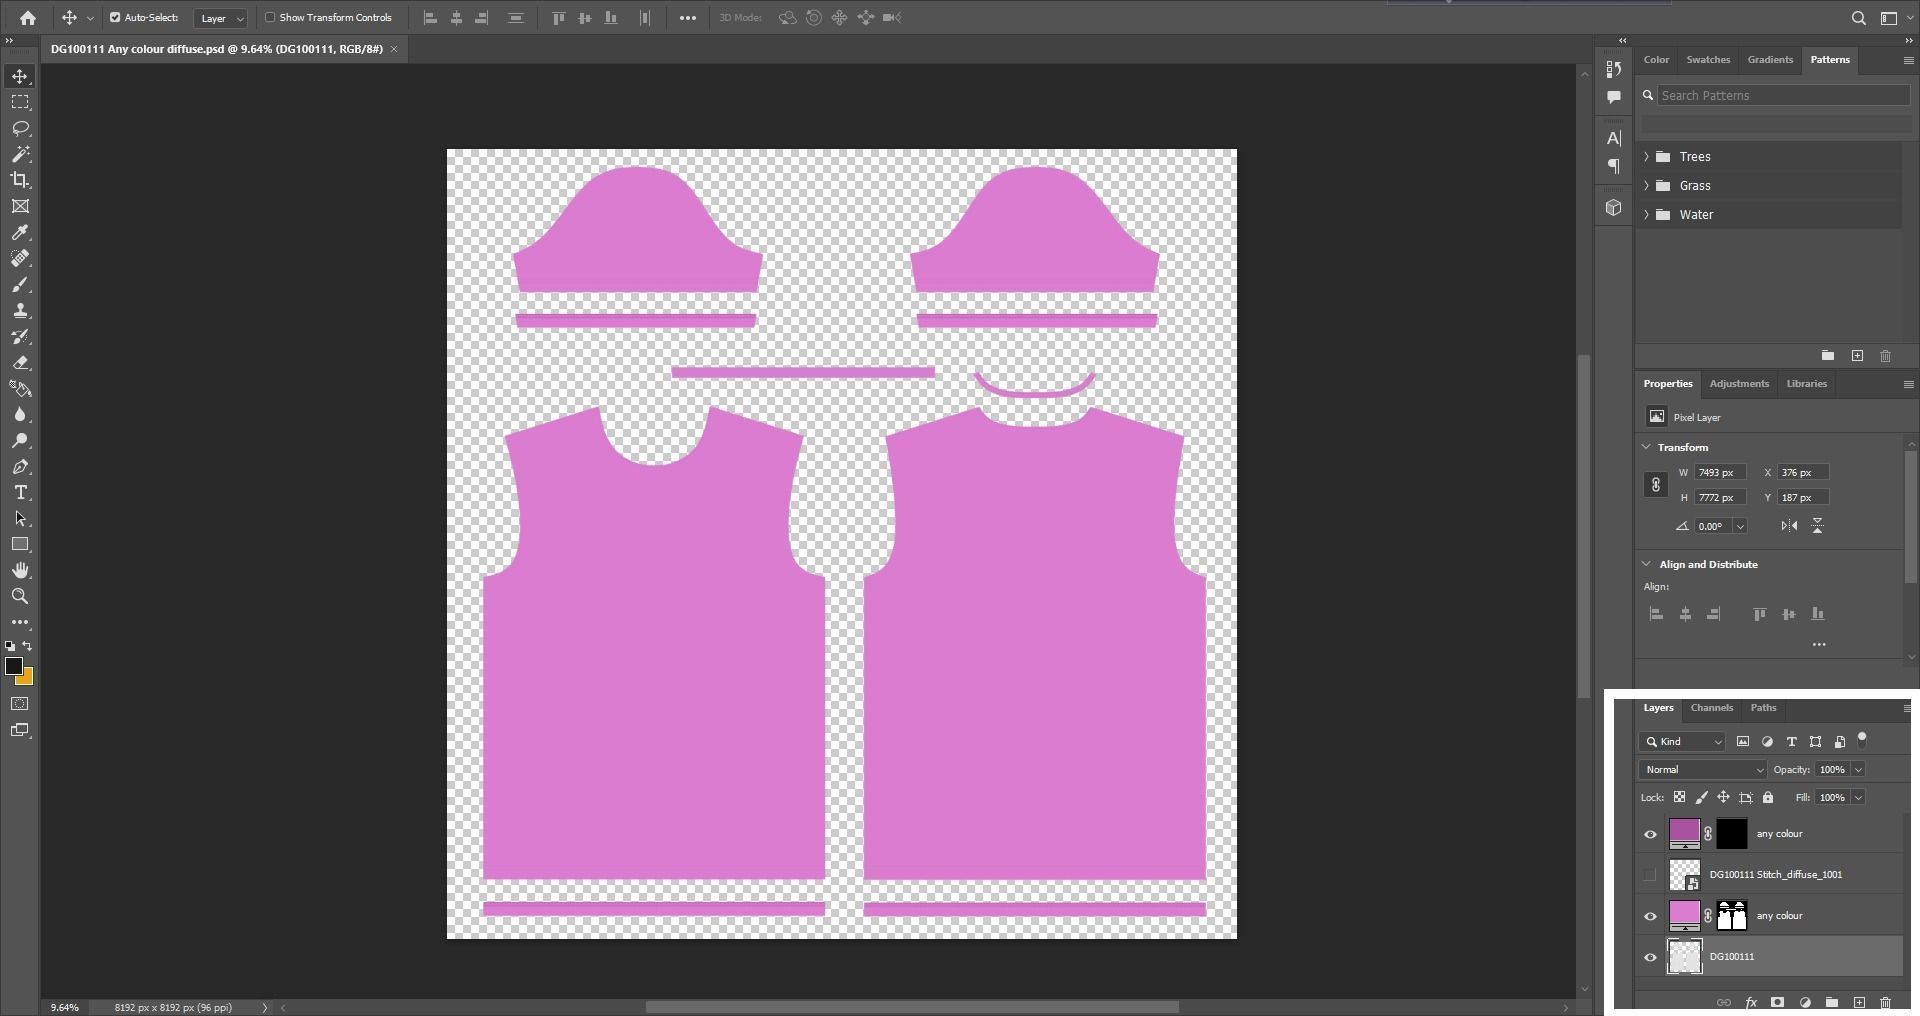Click the foreground color swatch
The image size is (1920, 1016).
pos(13,665)
